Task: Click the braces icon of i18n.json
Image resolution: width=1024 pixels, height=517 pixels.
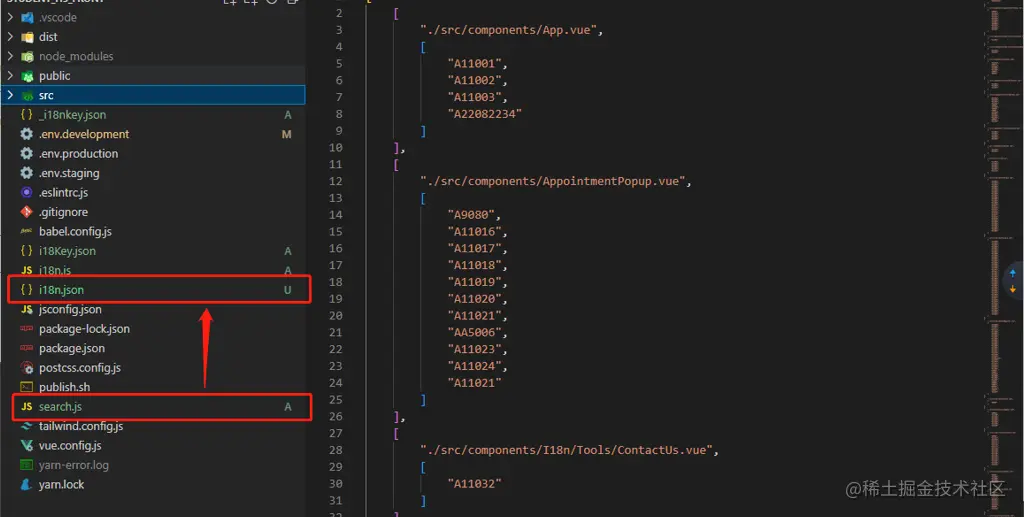Action: click(x=27, y=290)
